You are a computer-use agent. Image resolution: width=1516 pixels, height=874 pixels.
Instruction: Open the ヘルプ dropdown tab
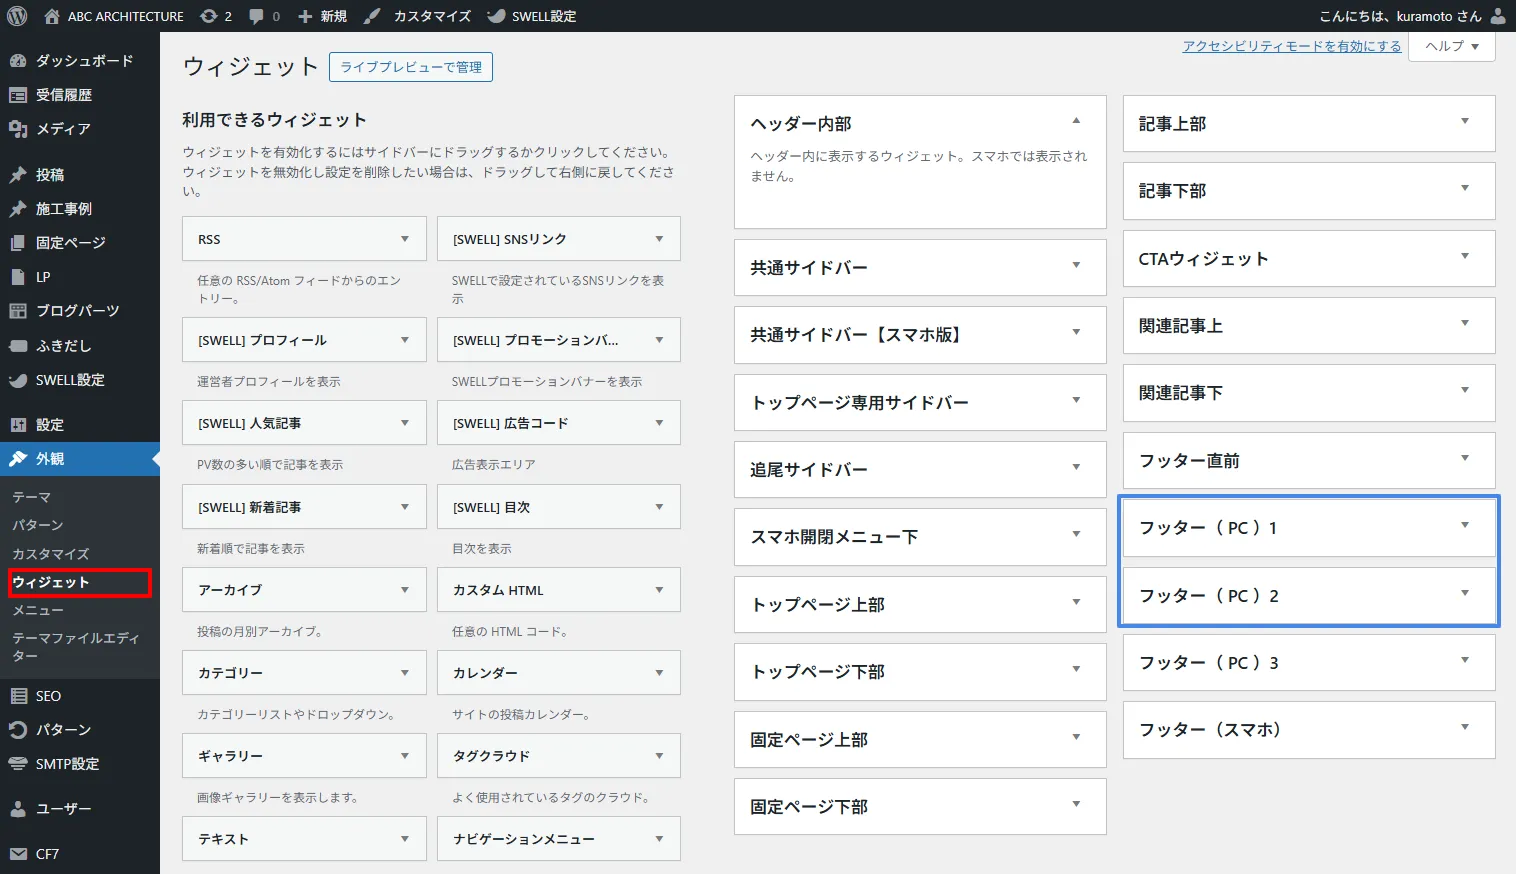click(x=1452, y=46)
